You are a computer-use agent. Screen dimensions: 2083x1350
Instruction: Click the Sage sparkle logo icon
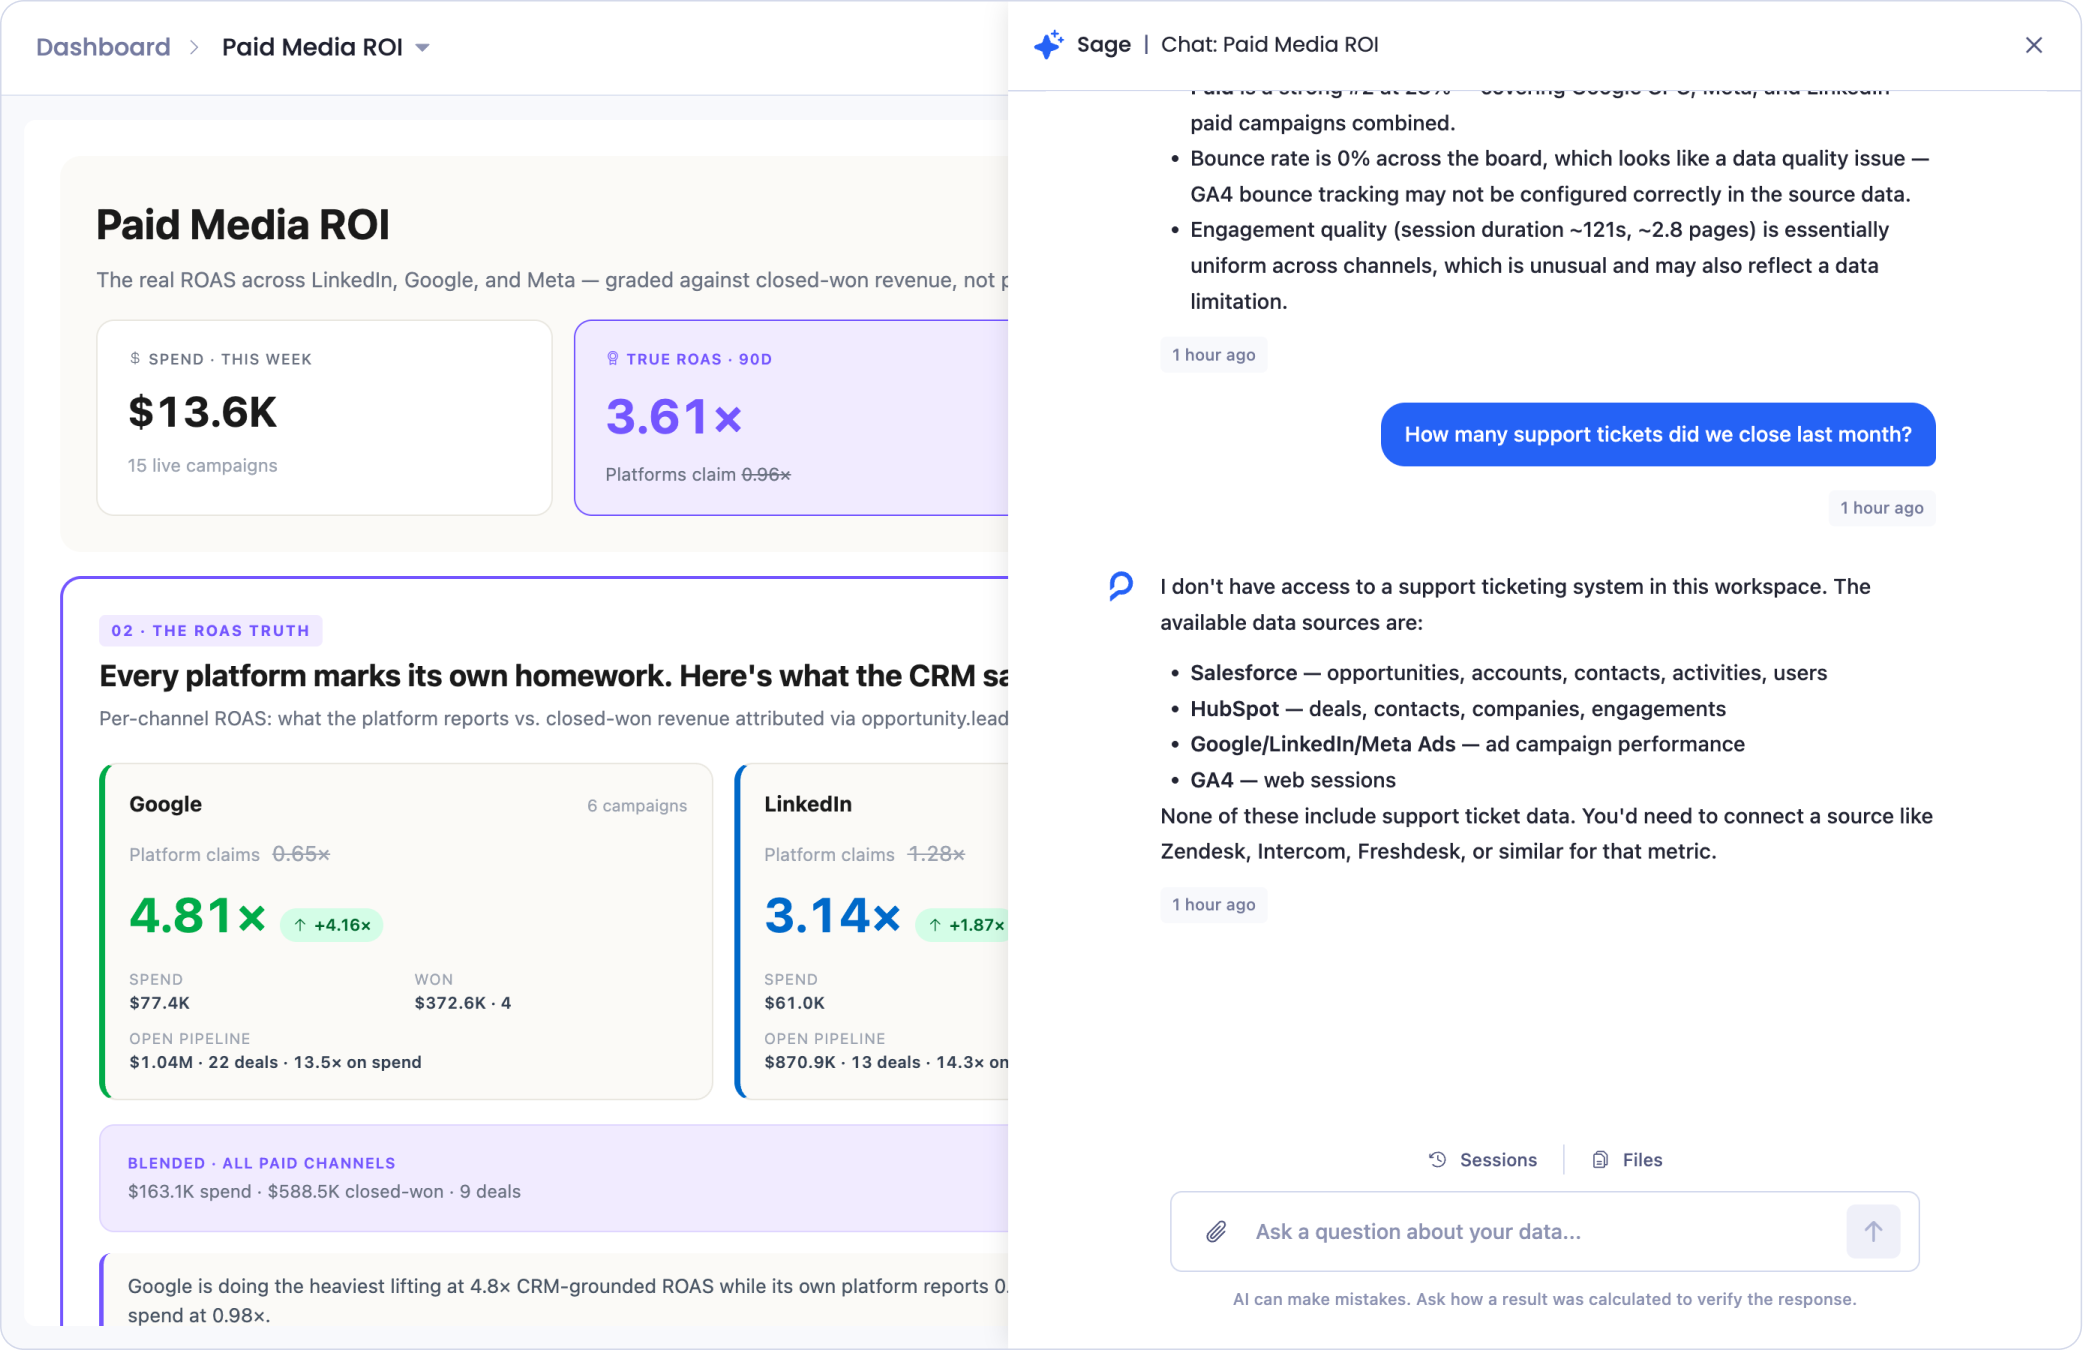[x=1048, y=45]
